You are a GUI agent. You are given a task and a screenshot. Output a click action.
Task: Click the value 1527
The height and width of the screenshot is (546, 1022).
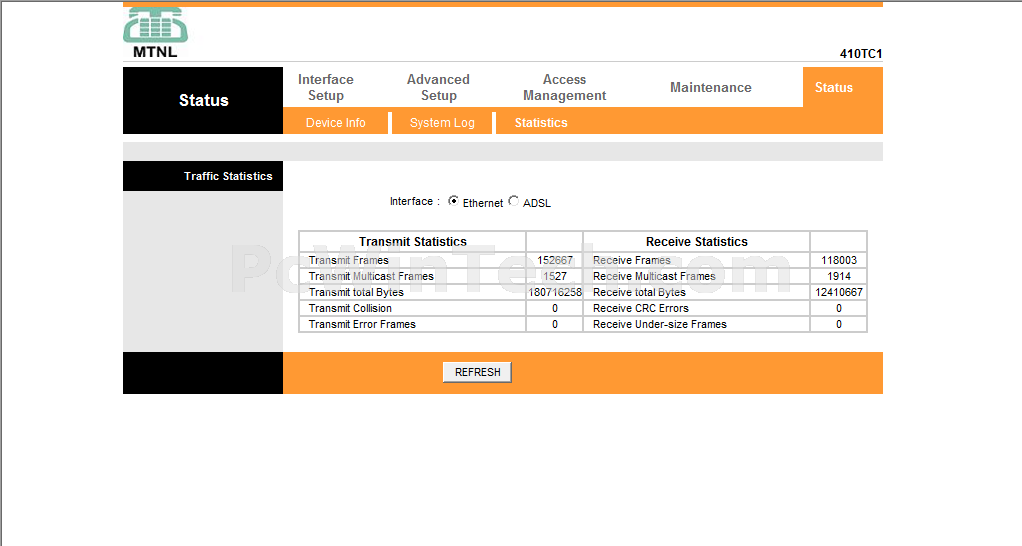pyautogui.click(x=555, y=276)
